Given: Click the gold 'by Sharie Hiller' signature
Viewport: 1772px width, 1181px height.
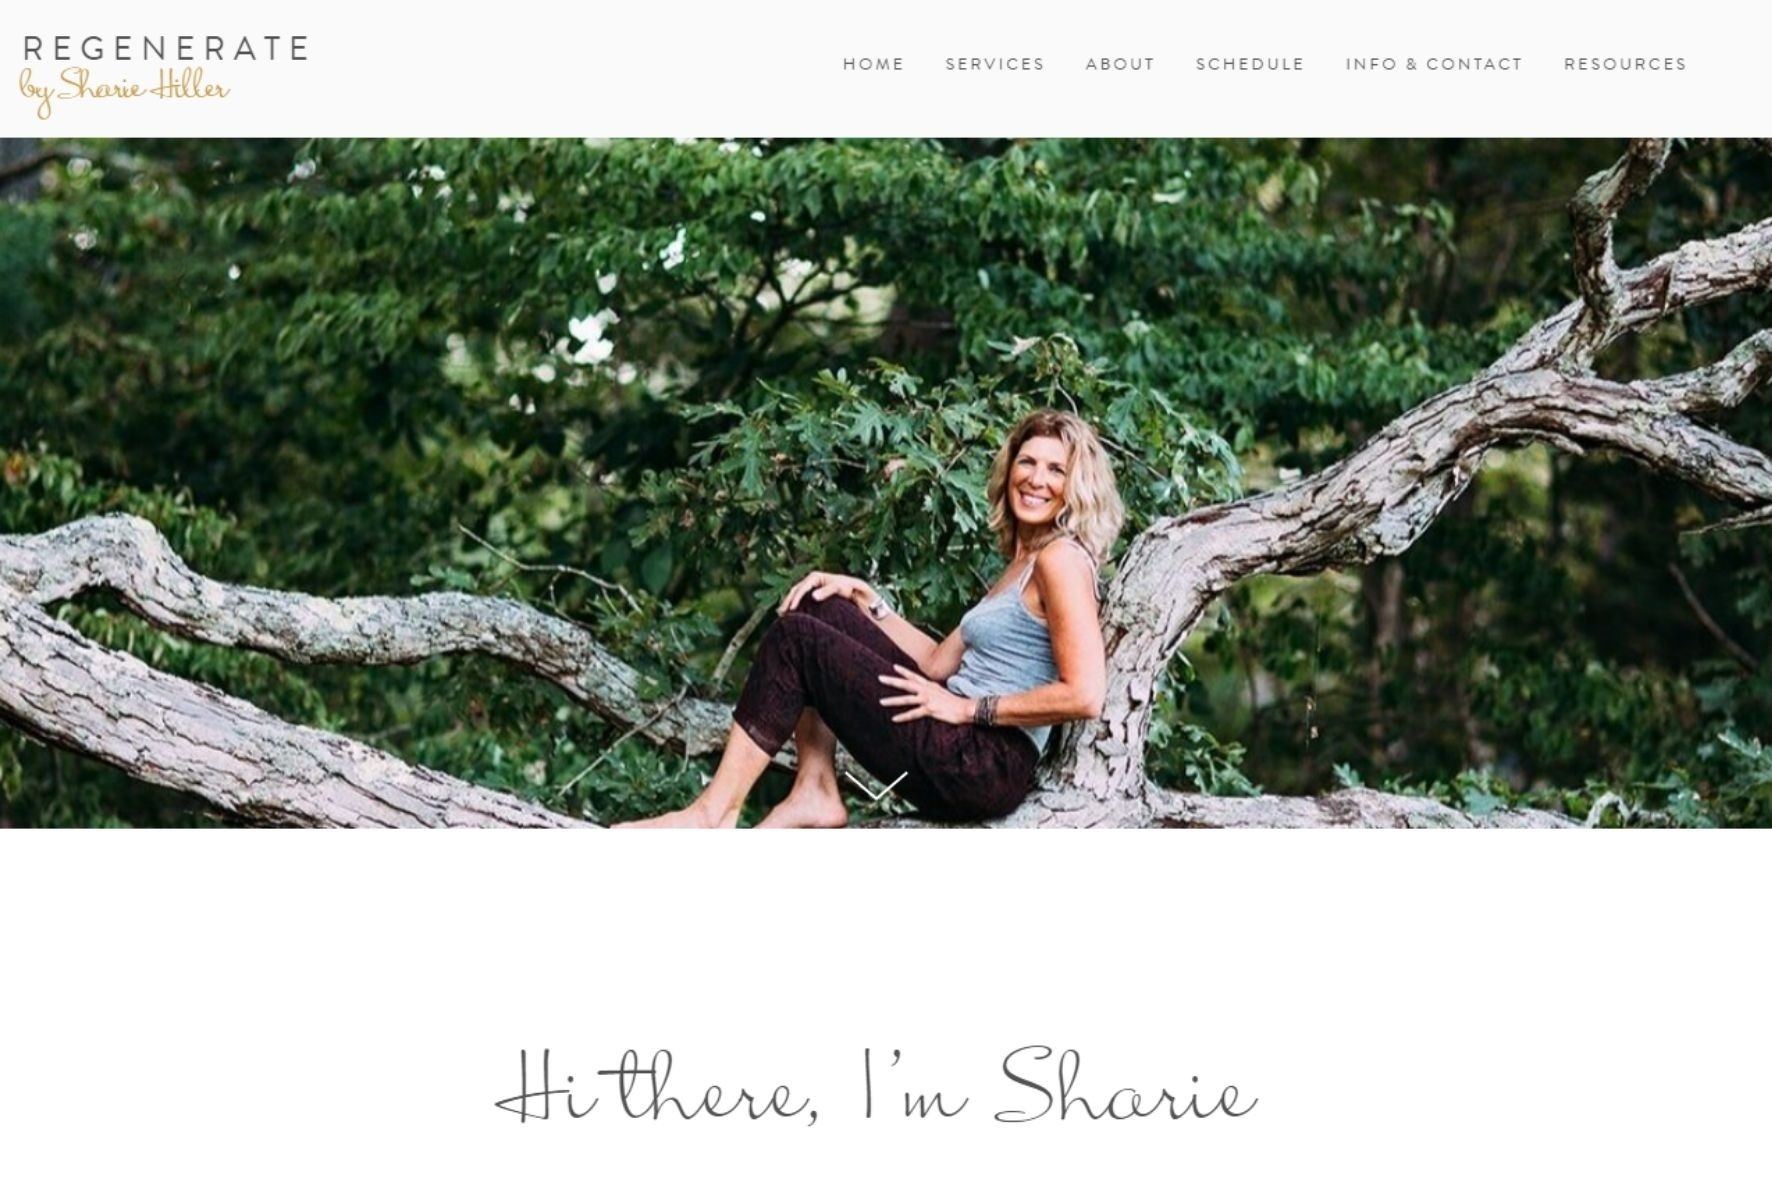Looking at the screenshot, I should coord(125,93).
